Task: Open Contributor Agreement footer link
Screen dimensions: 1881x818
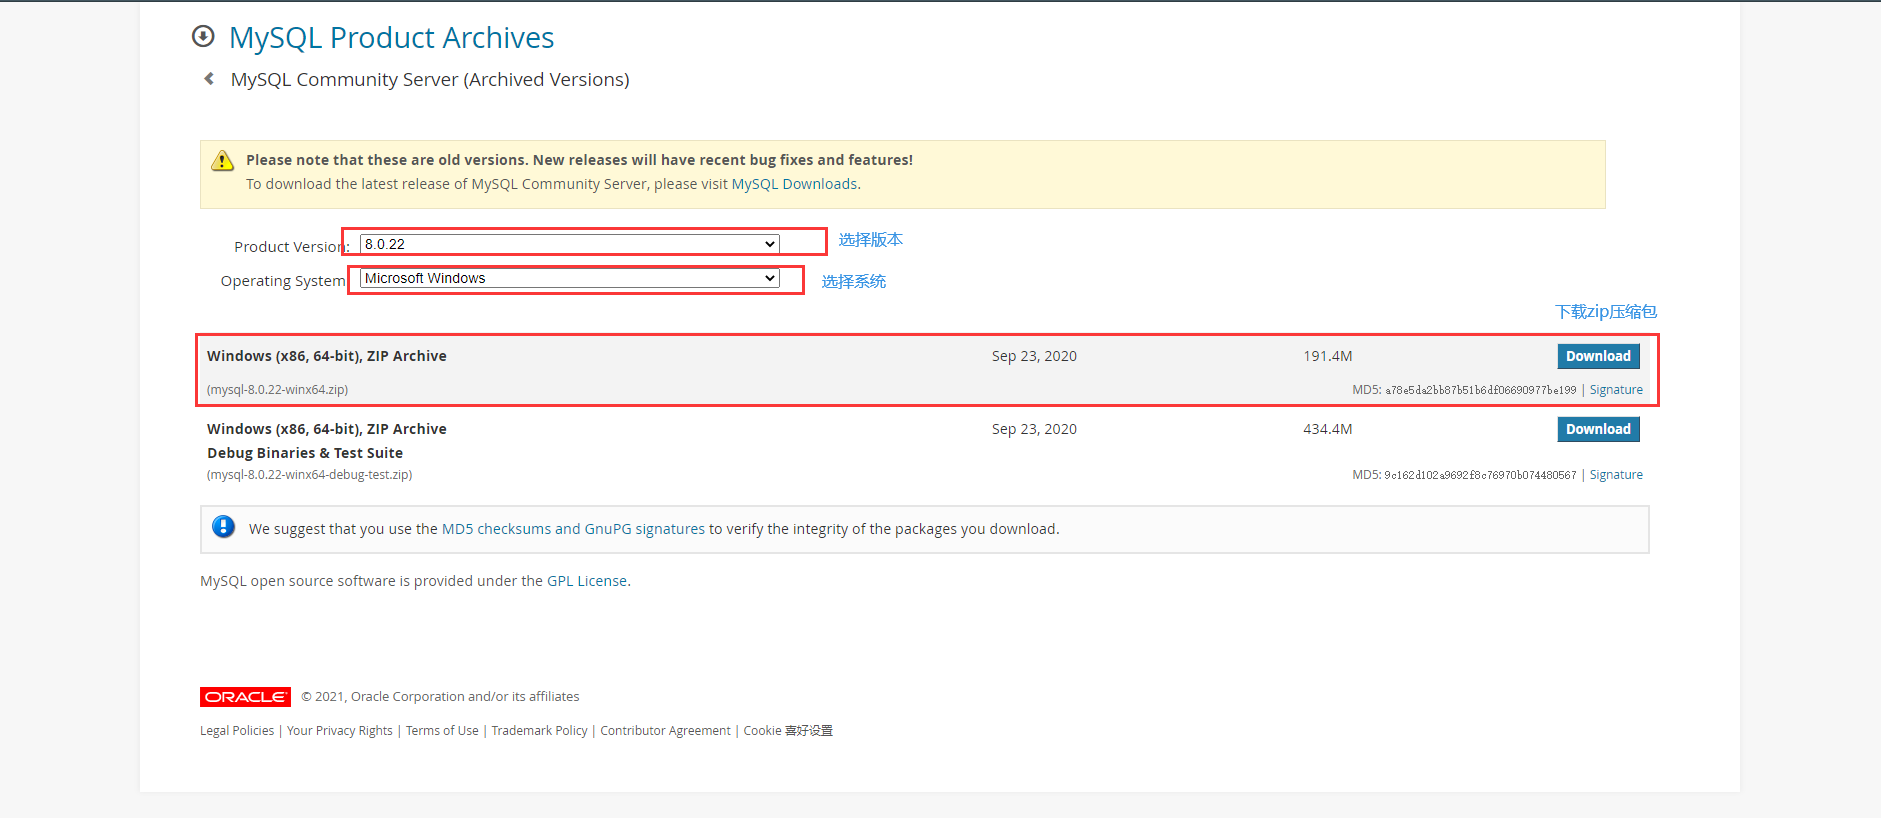Action: [665, 731]
